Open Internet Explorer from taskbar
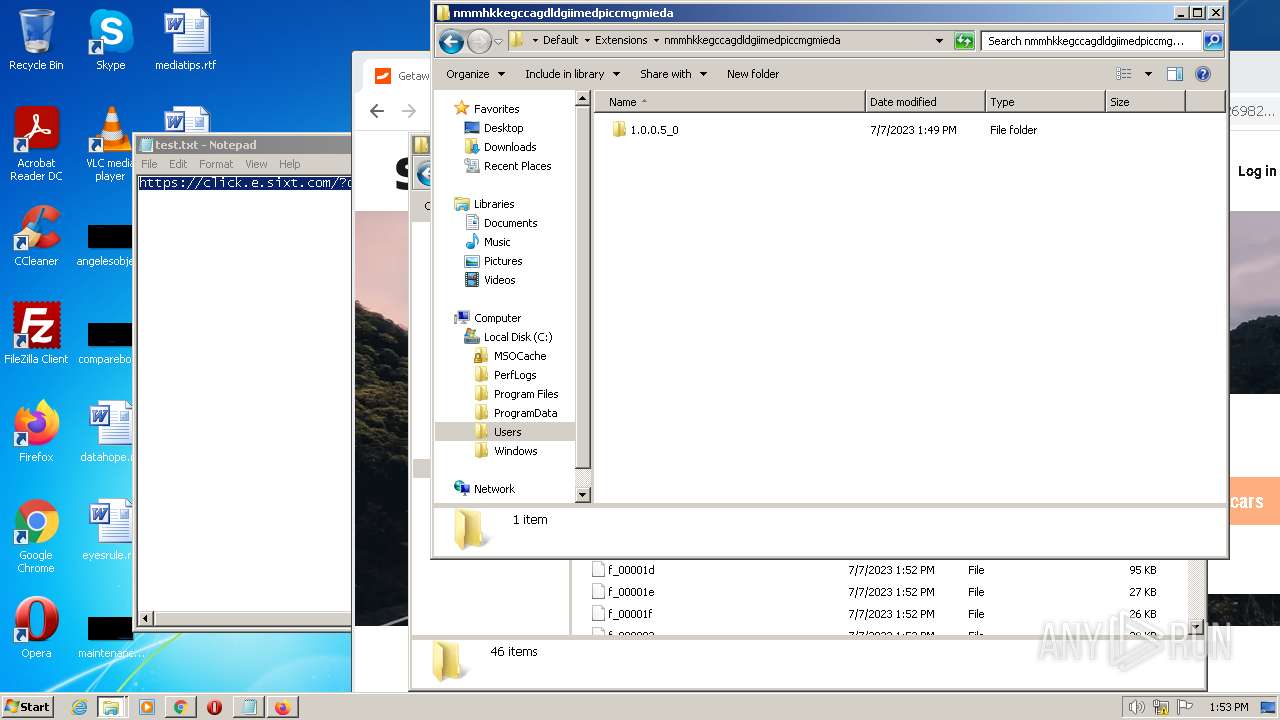Image resolution: width=1280 pixels, height=720 pixels. click(79, 707)
